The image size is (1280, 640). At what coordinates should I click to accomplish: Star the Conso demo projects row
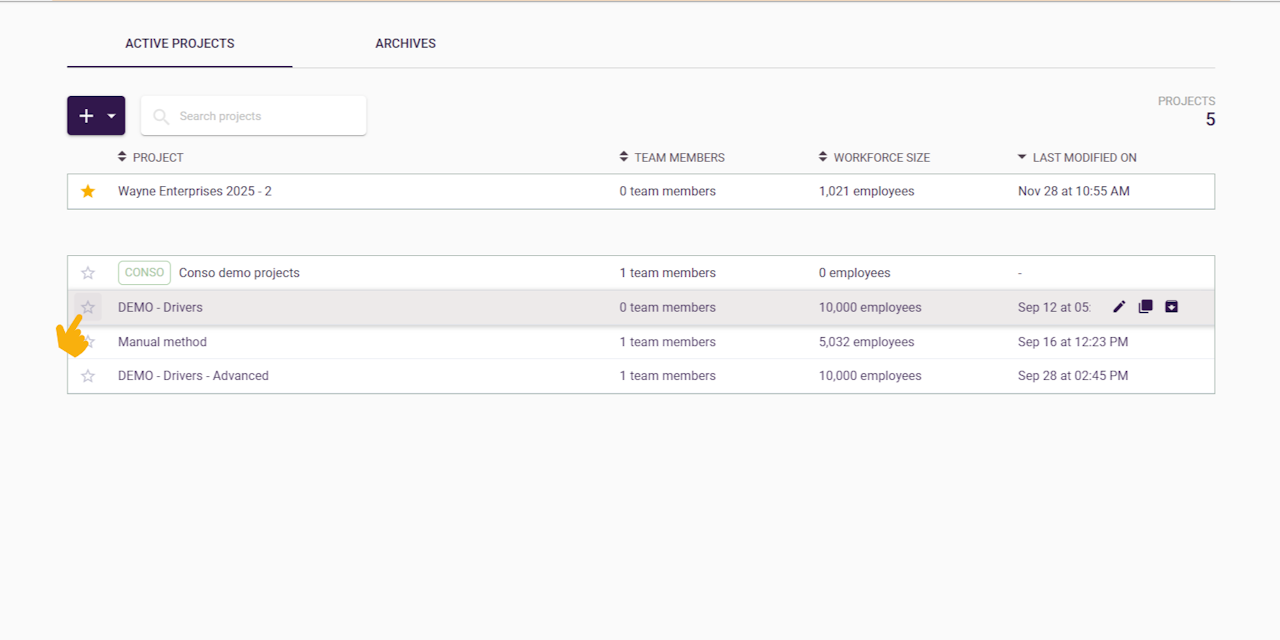pyautogui.click(x=88, y=273)
